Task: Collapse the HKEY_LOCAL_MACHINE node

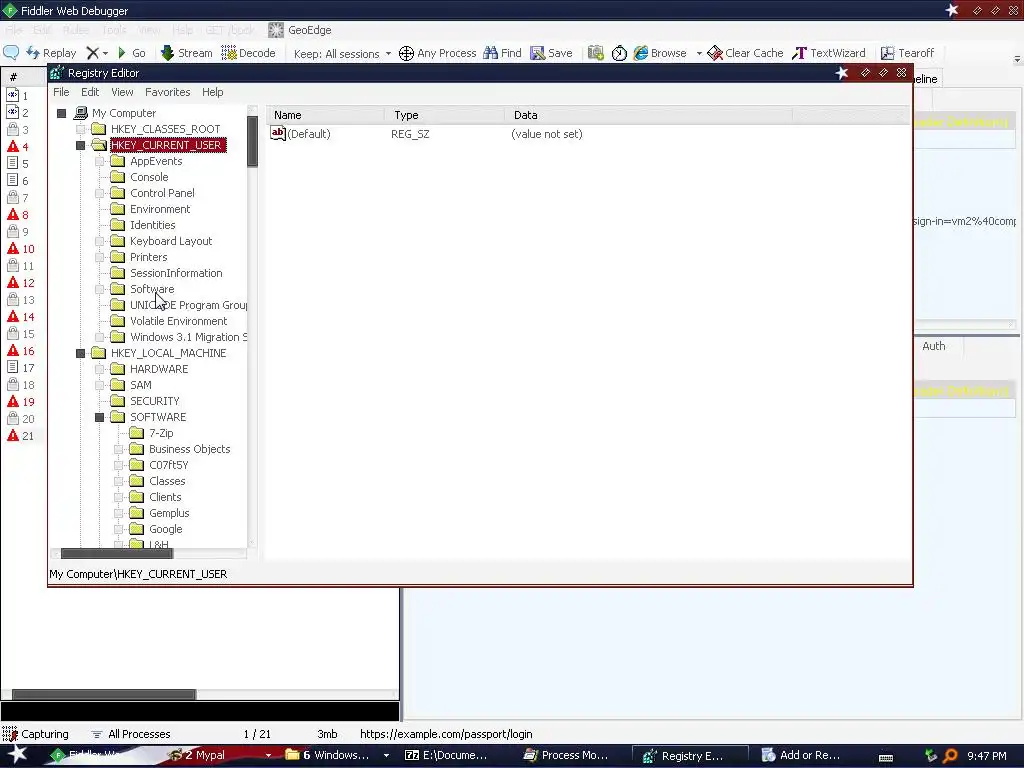Action: pos(80,353)
